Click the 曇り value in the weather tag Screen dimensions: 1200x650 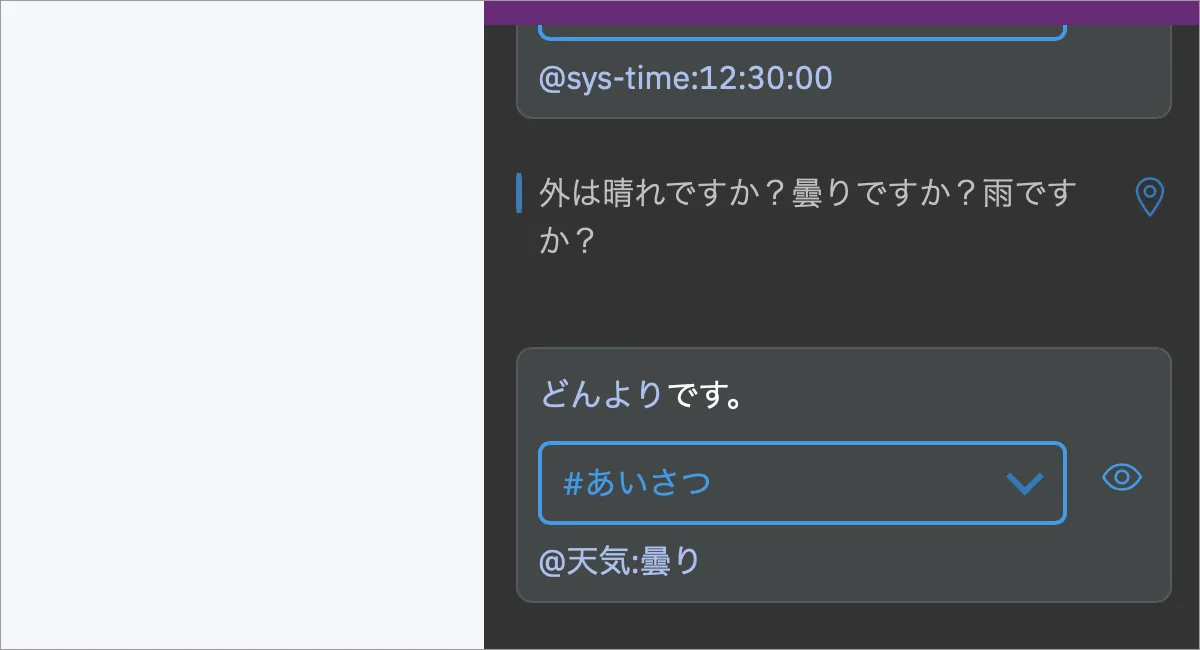[x=671, y=562]
